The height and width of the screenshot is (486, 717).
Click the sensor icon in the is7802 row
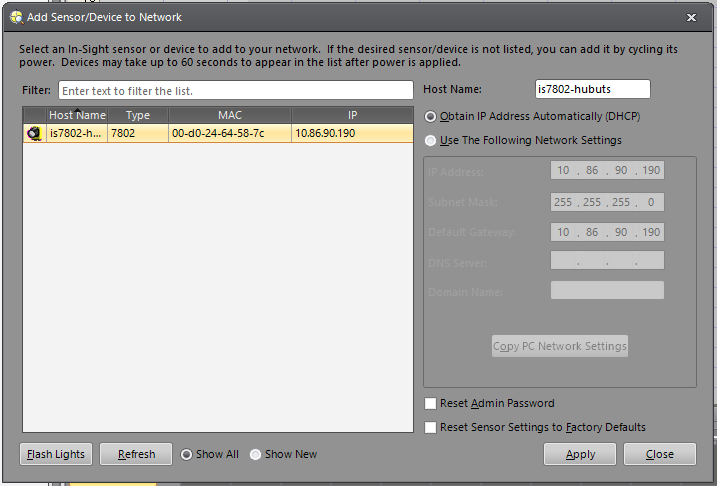coord(34,134)
